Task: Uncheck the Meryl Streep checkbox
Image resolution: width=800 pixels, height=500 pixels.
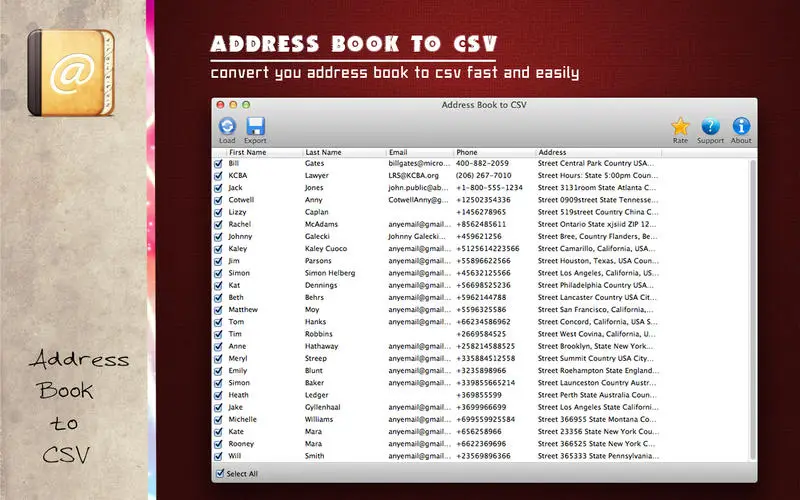Action: coord(218,359)
